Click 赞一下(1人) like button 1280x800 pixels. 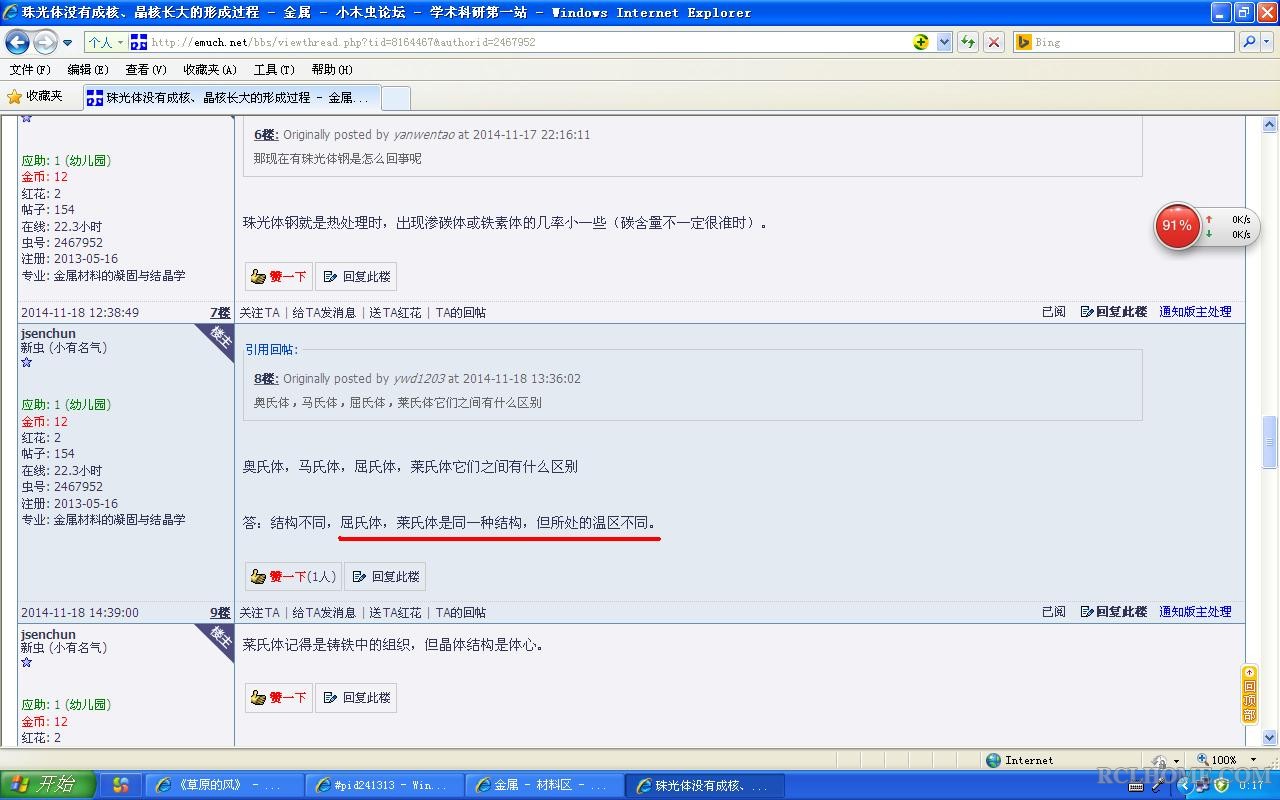(x=293, y=576)
